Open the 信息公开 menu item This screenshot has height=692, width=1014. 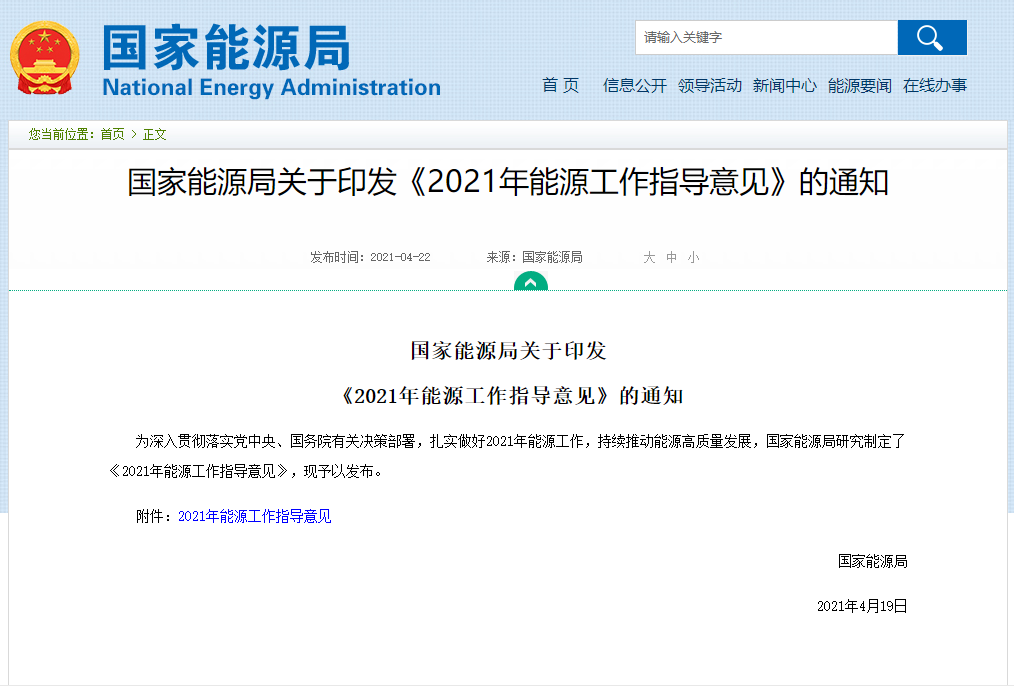tap(634, 85)
